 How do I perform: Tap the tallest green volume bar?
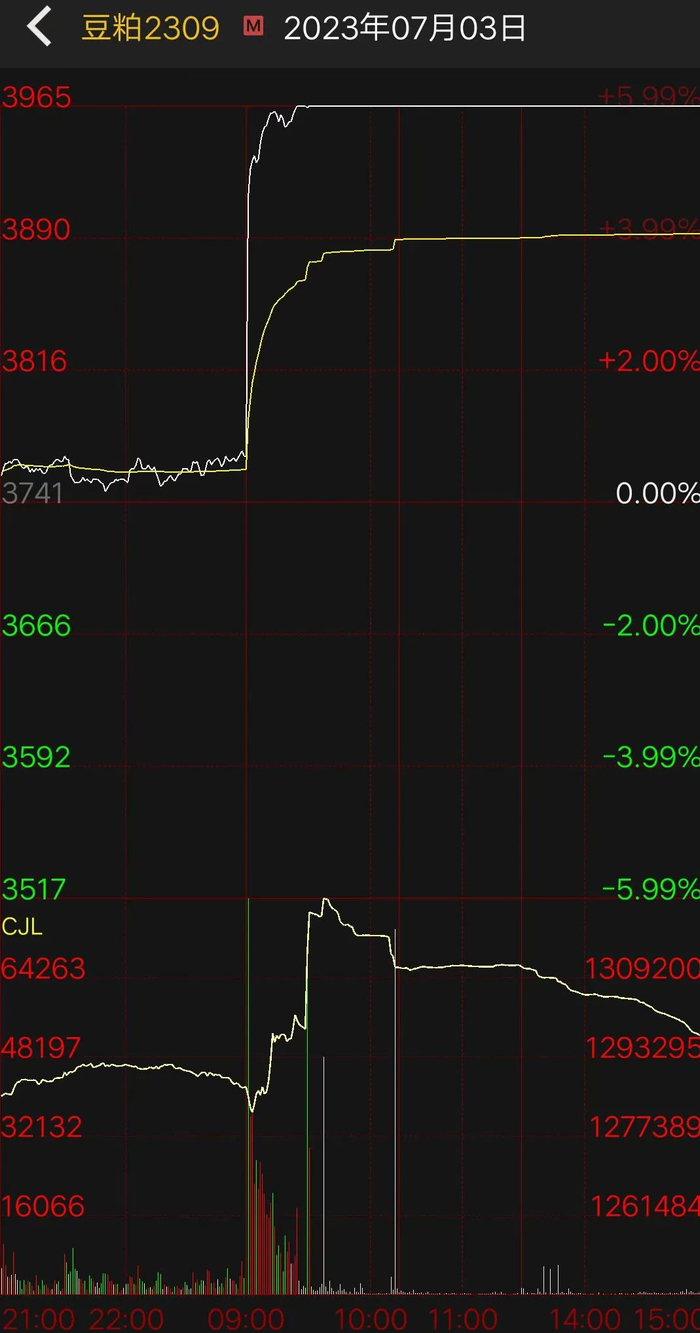coord(247,1096)
